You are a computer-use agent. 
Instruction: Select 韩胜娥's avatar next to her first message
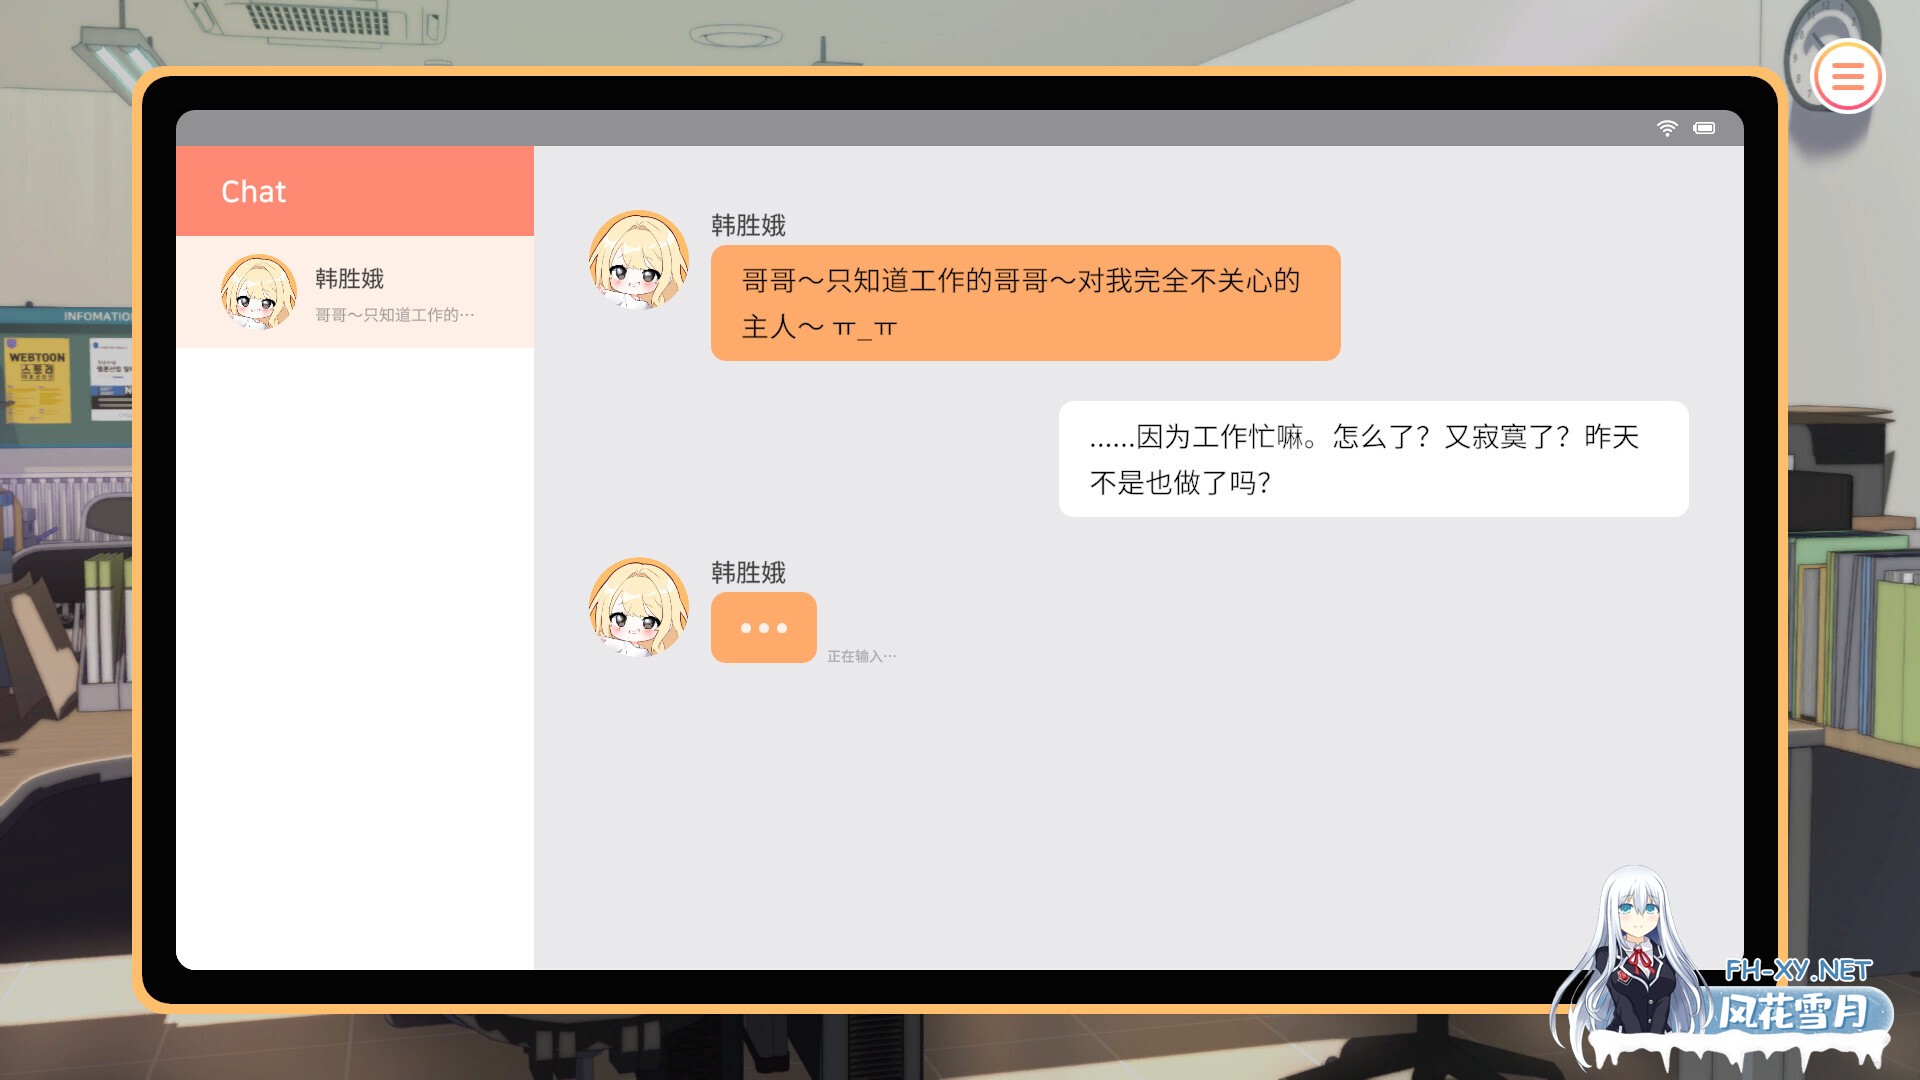[x=637, y=259]
